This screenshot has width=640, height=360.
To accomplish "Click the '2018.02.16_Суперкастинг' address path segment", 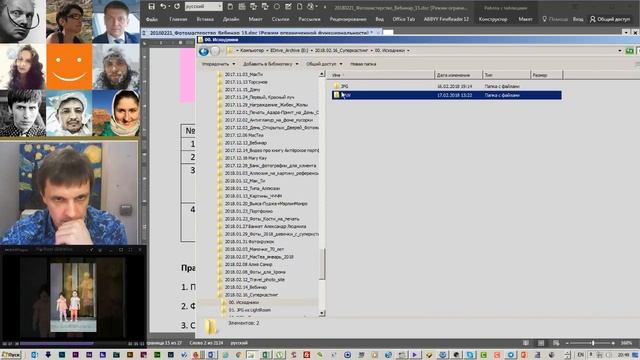I will point(342,51).
